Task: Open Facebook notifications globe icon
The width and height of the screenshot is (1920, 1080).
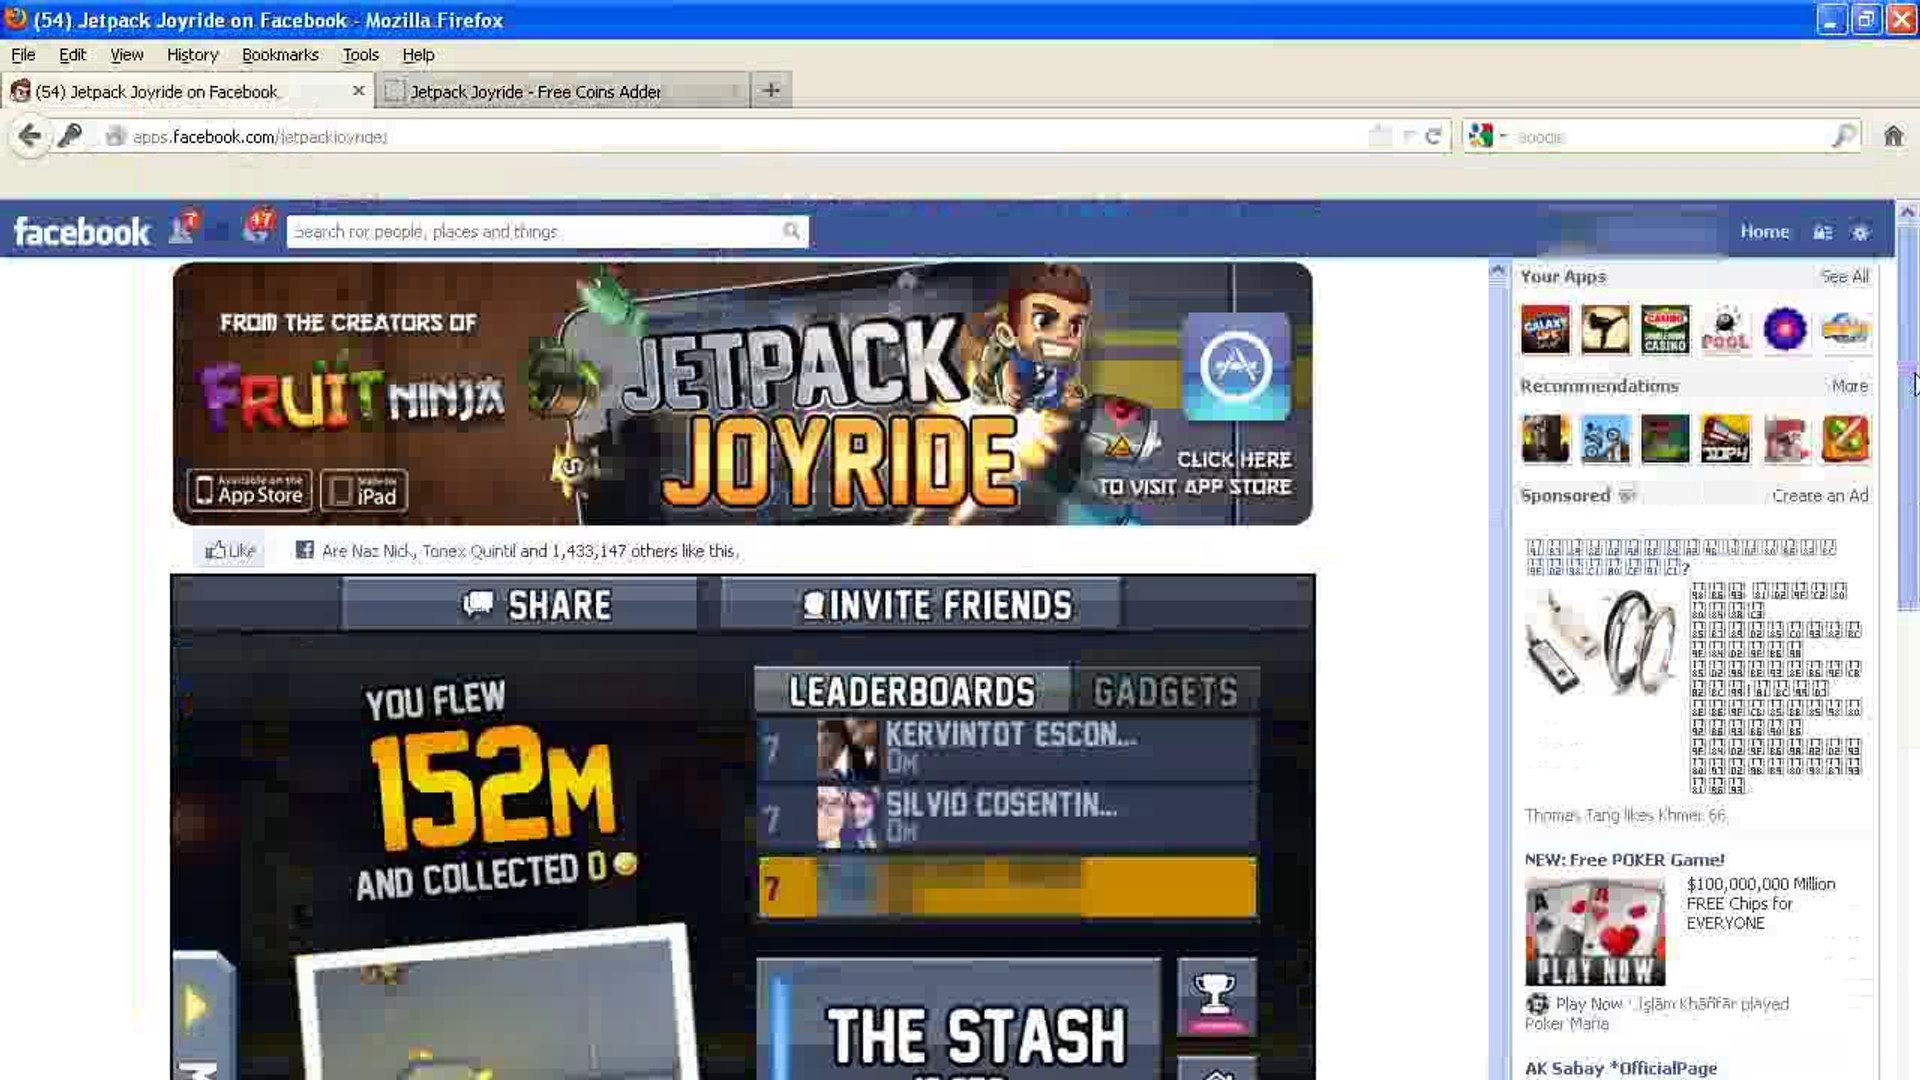Action: (257, 229)
